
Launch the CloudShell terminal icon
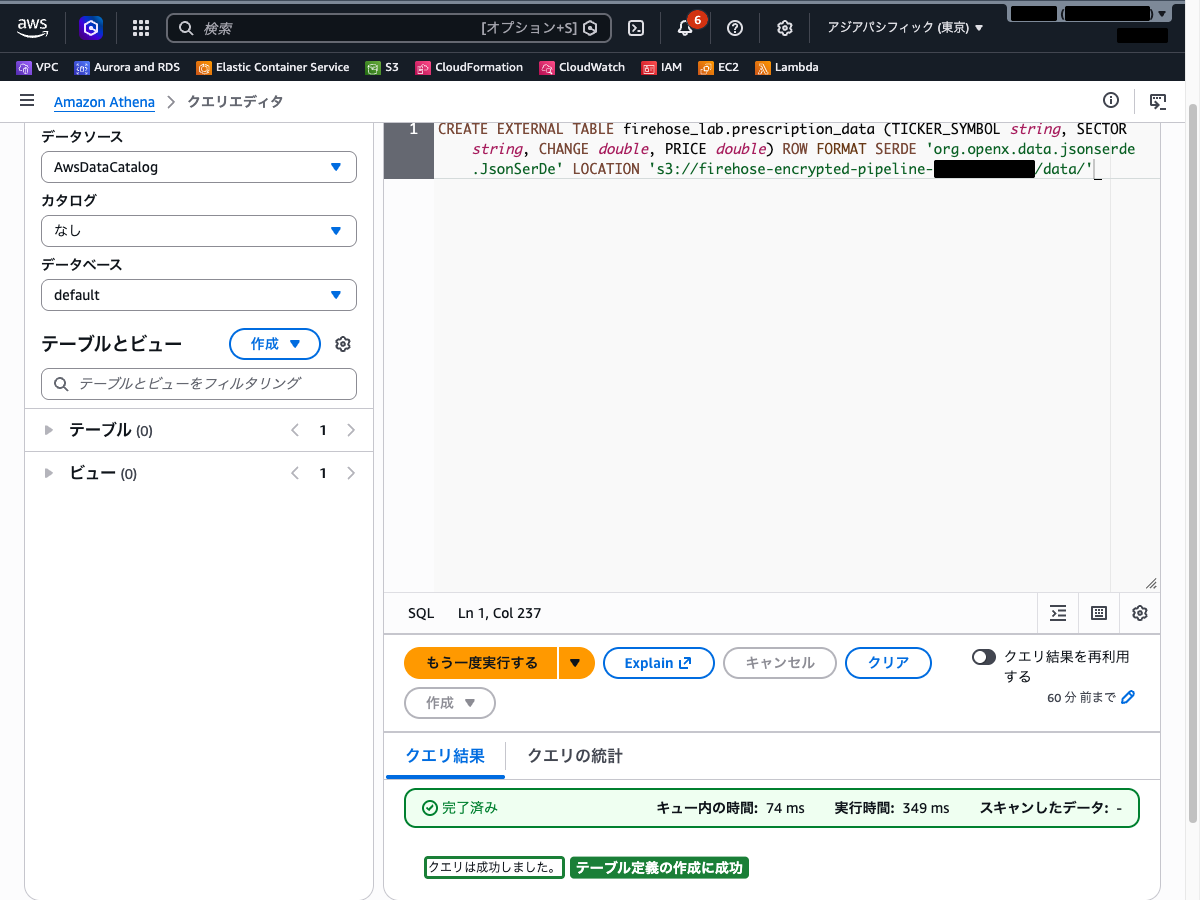635,28
